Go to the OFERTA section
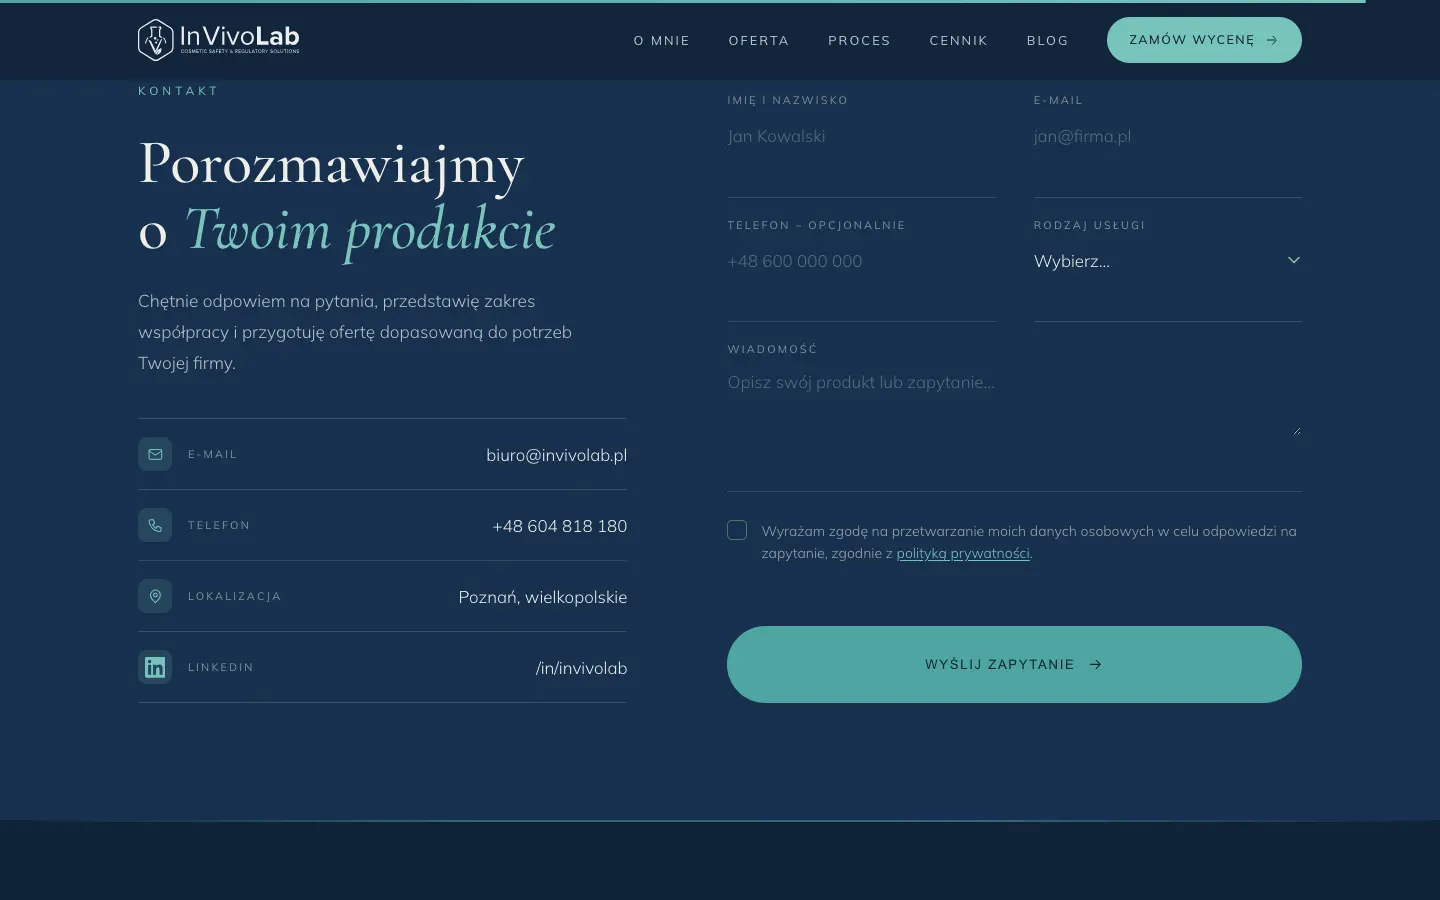The image size is (1440, 900). [x=759, y=41]
